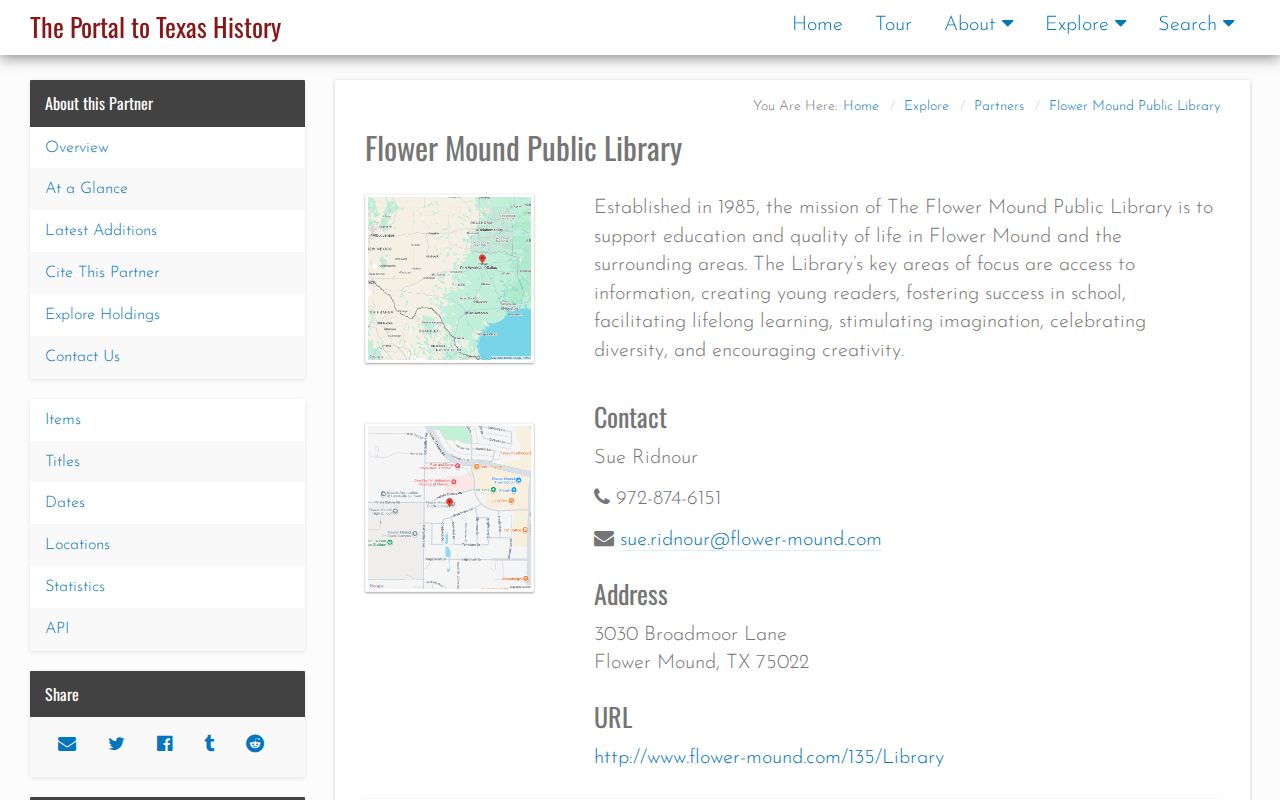Screen dimensions: 1280x800
Task: Click the contact name Sue Ridnour
Action: tap(646, 457)
